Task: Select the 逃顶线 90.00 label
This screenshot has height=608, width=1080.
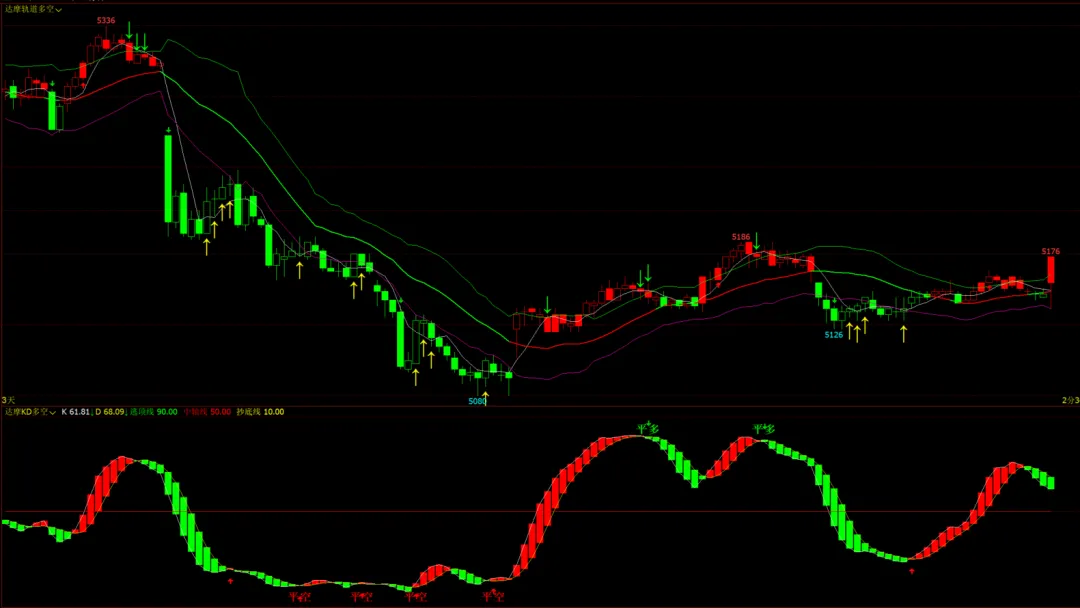Action: click(154, 412)
